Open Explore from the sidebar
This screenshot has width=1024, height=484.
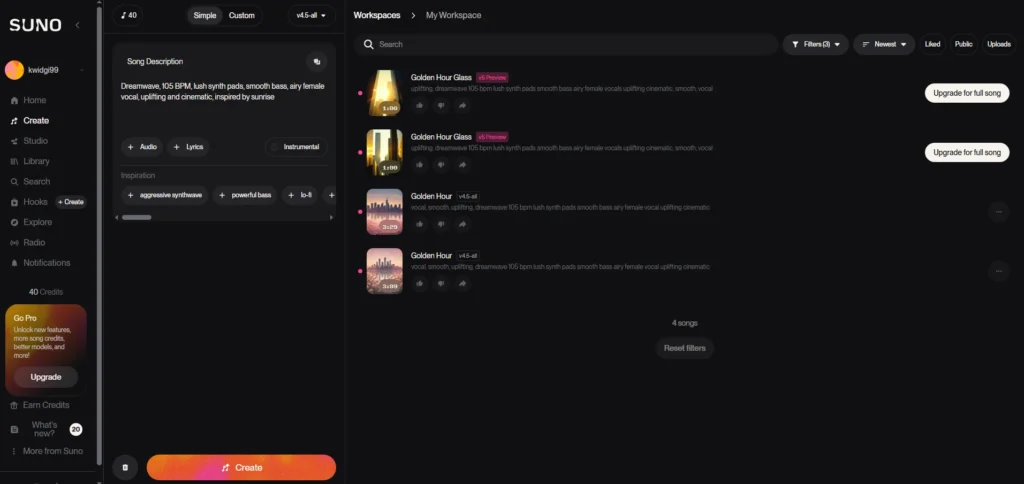[31, 222]
